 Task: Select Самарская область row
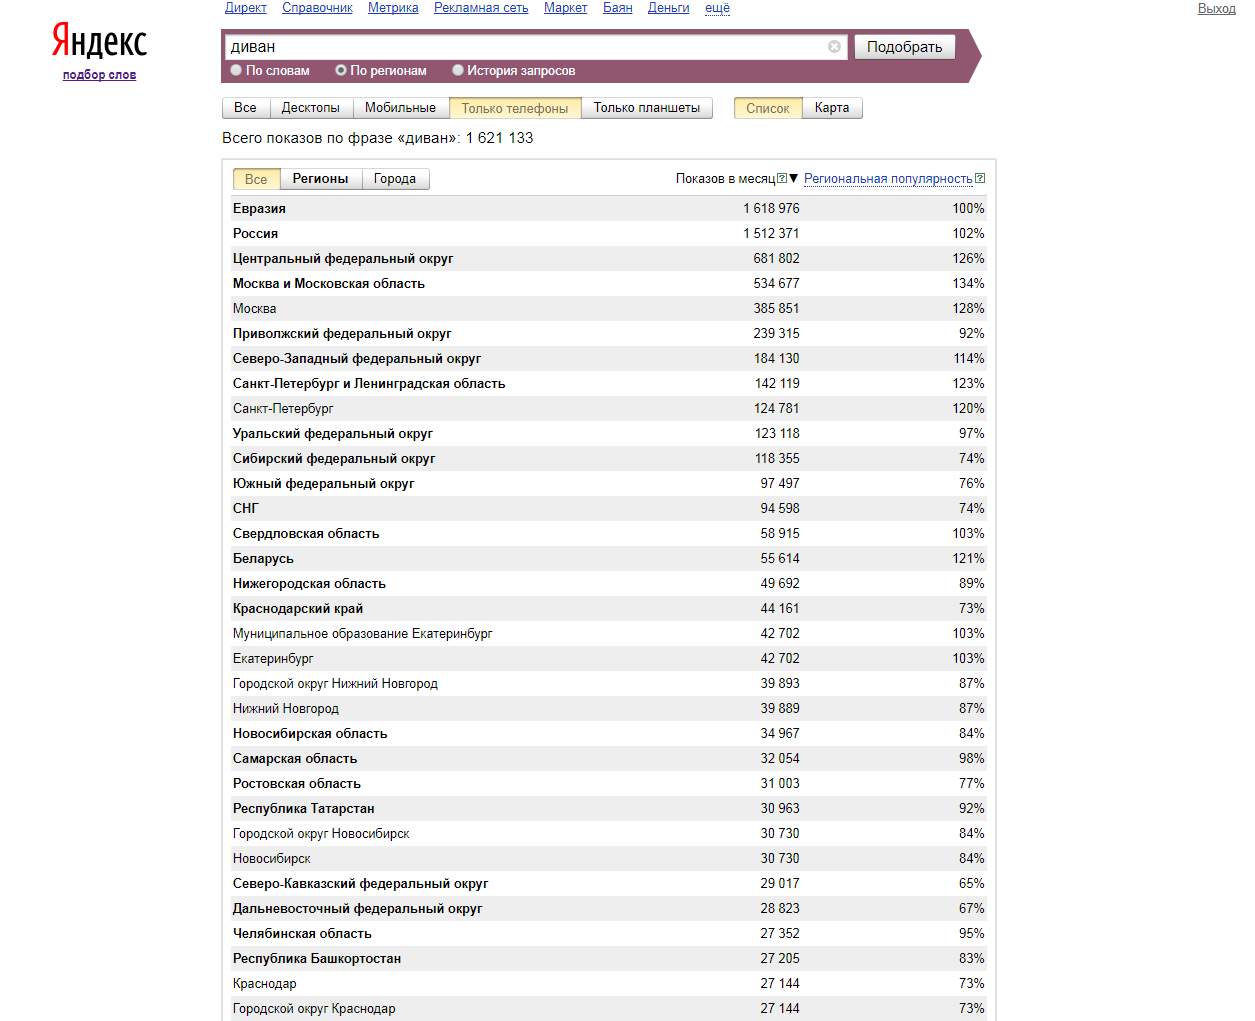pos(609,758)
